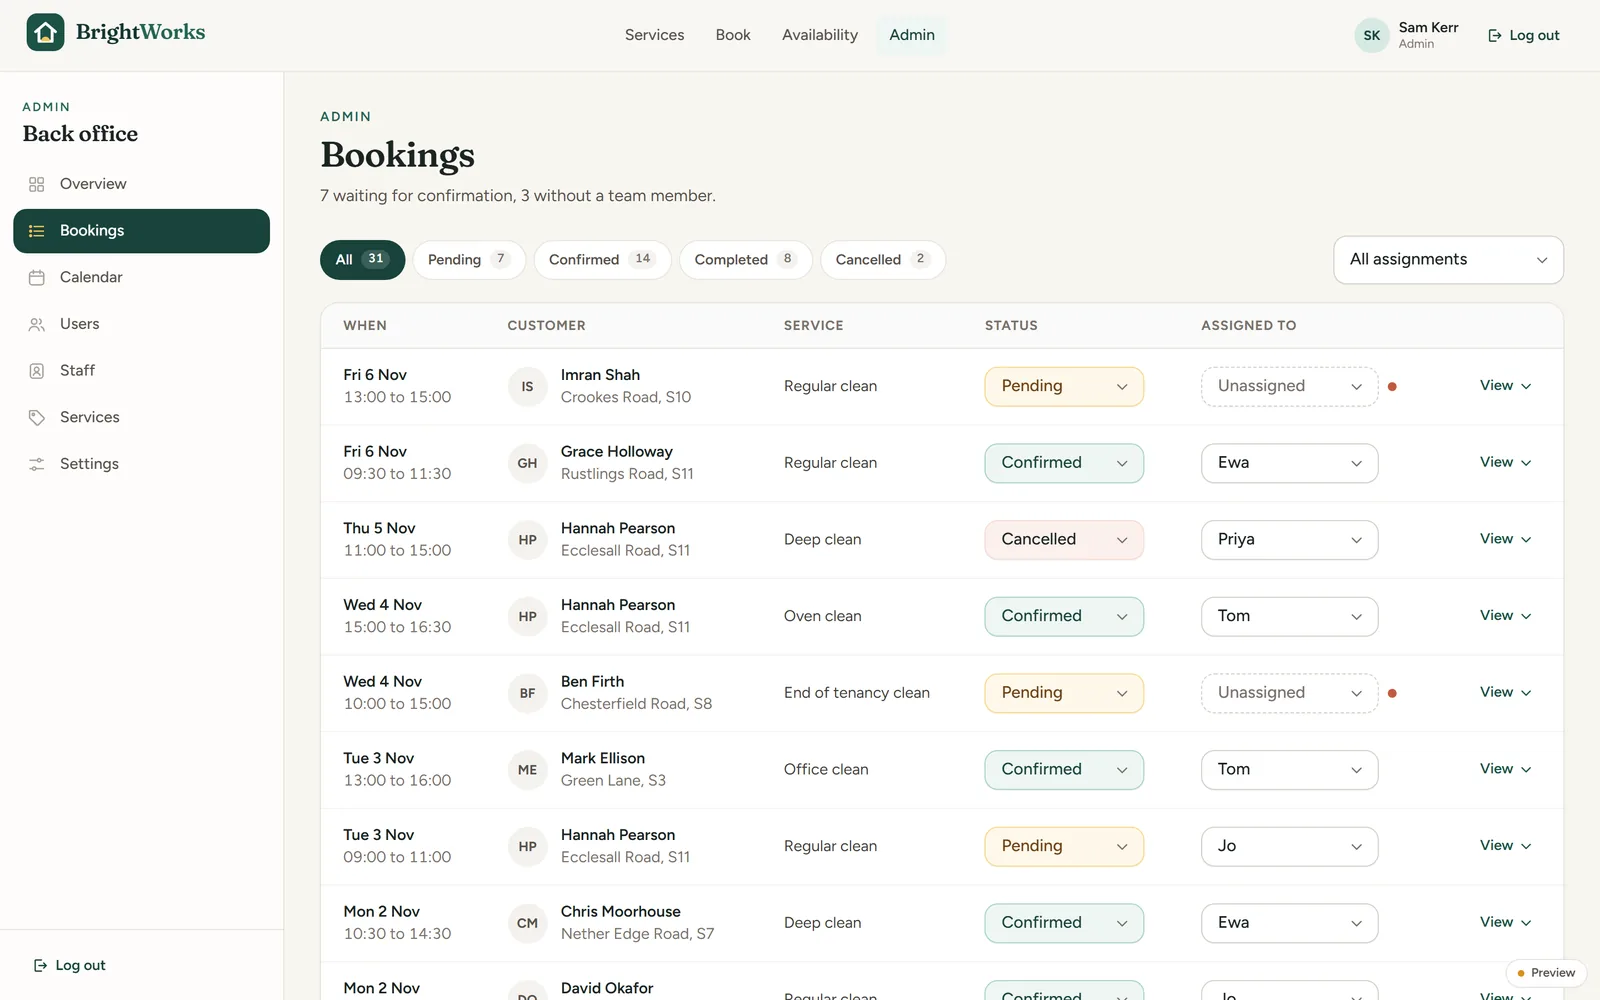
Task: Click the Users people icon in sidebar
Action: tap(37, 324)
